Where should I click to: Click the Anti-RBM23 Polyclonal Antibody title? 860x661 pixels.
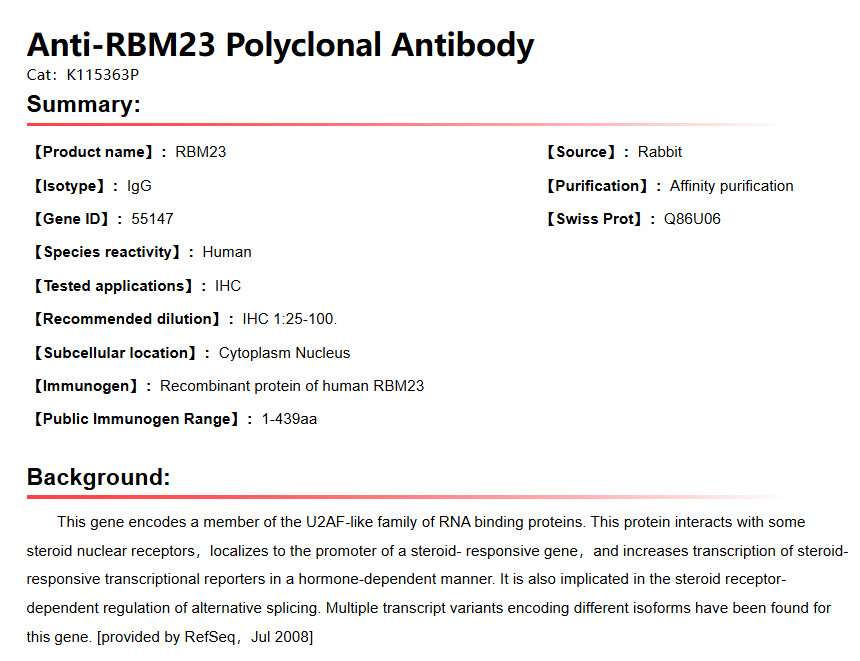tap(280, 45)
